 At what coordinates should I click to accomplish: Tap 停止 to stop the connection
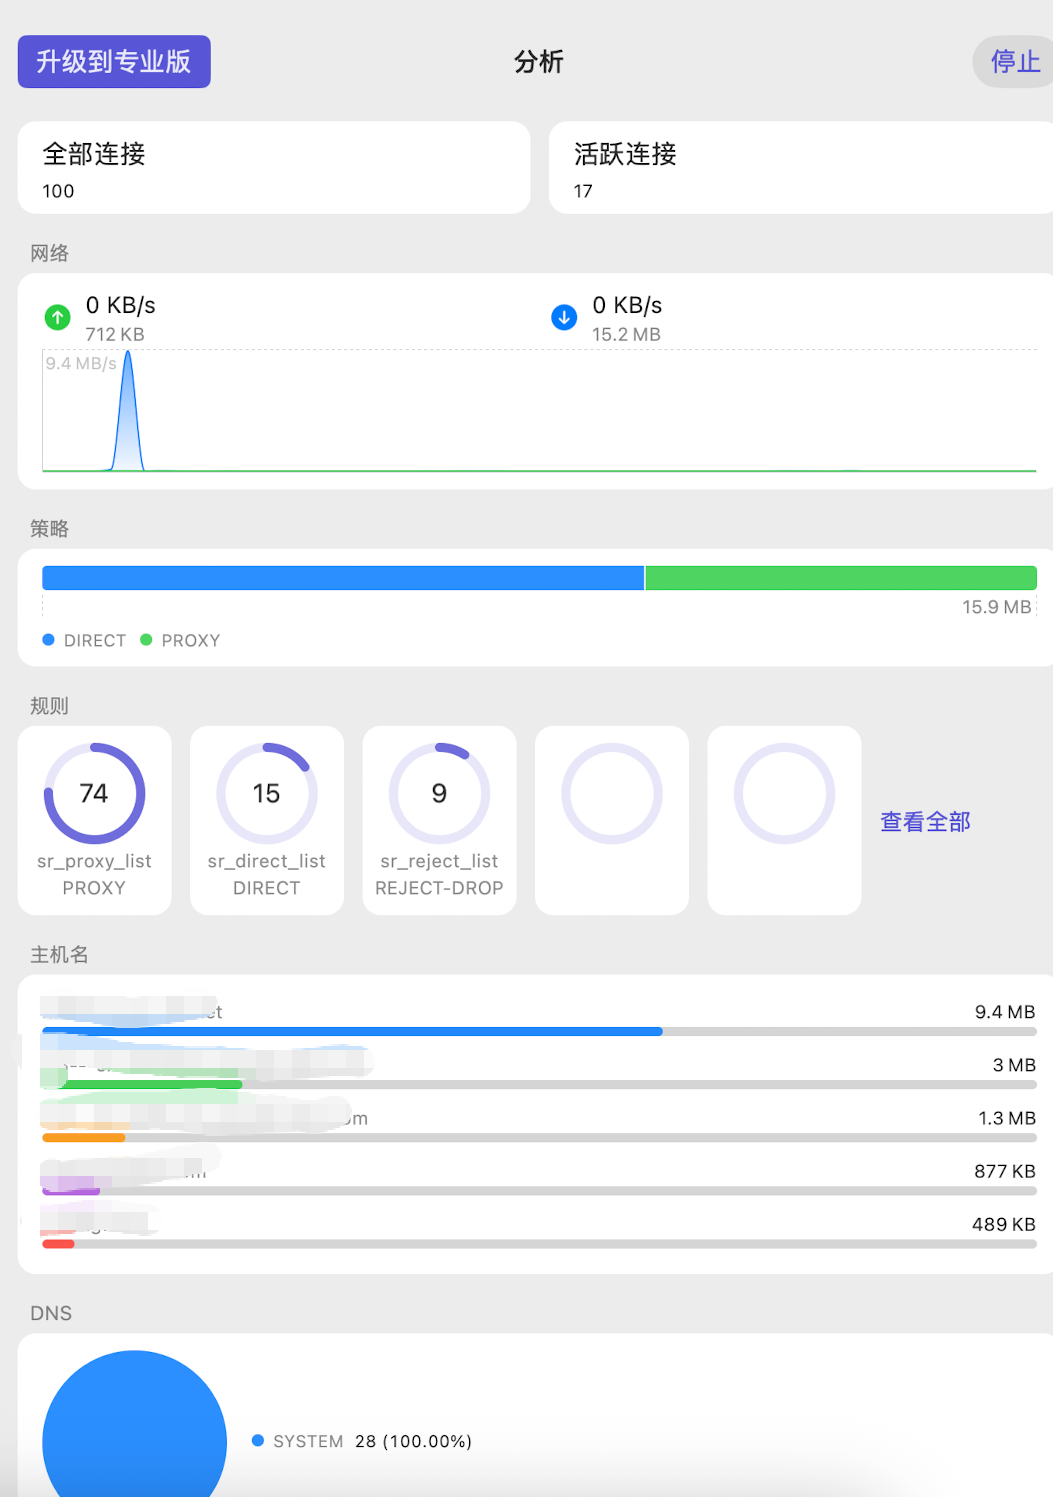pos(1014,62)
